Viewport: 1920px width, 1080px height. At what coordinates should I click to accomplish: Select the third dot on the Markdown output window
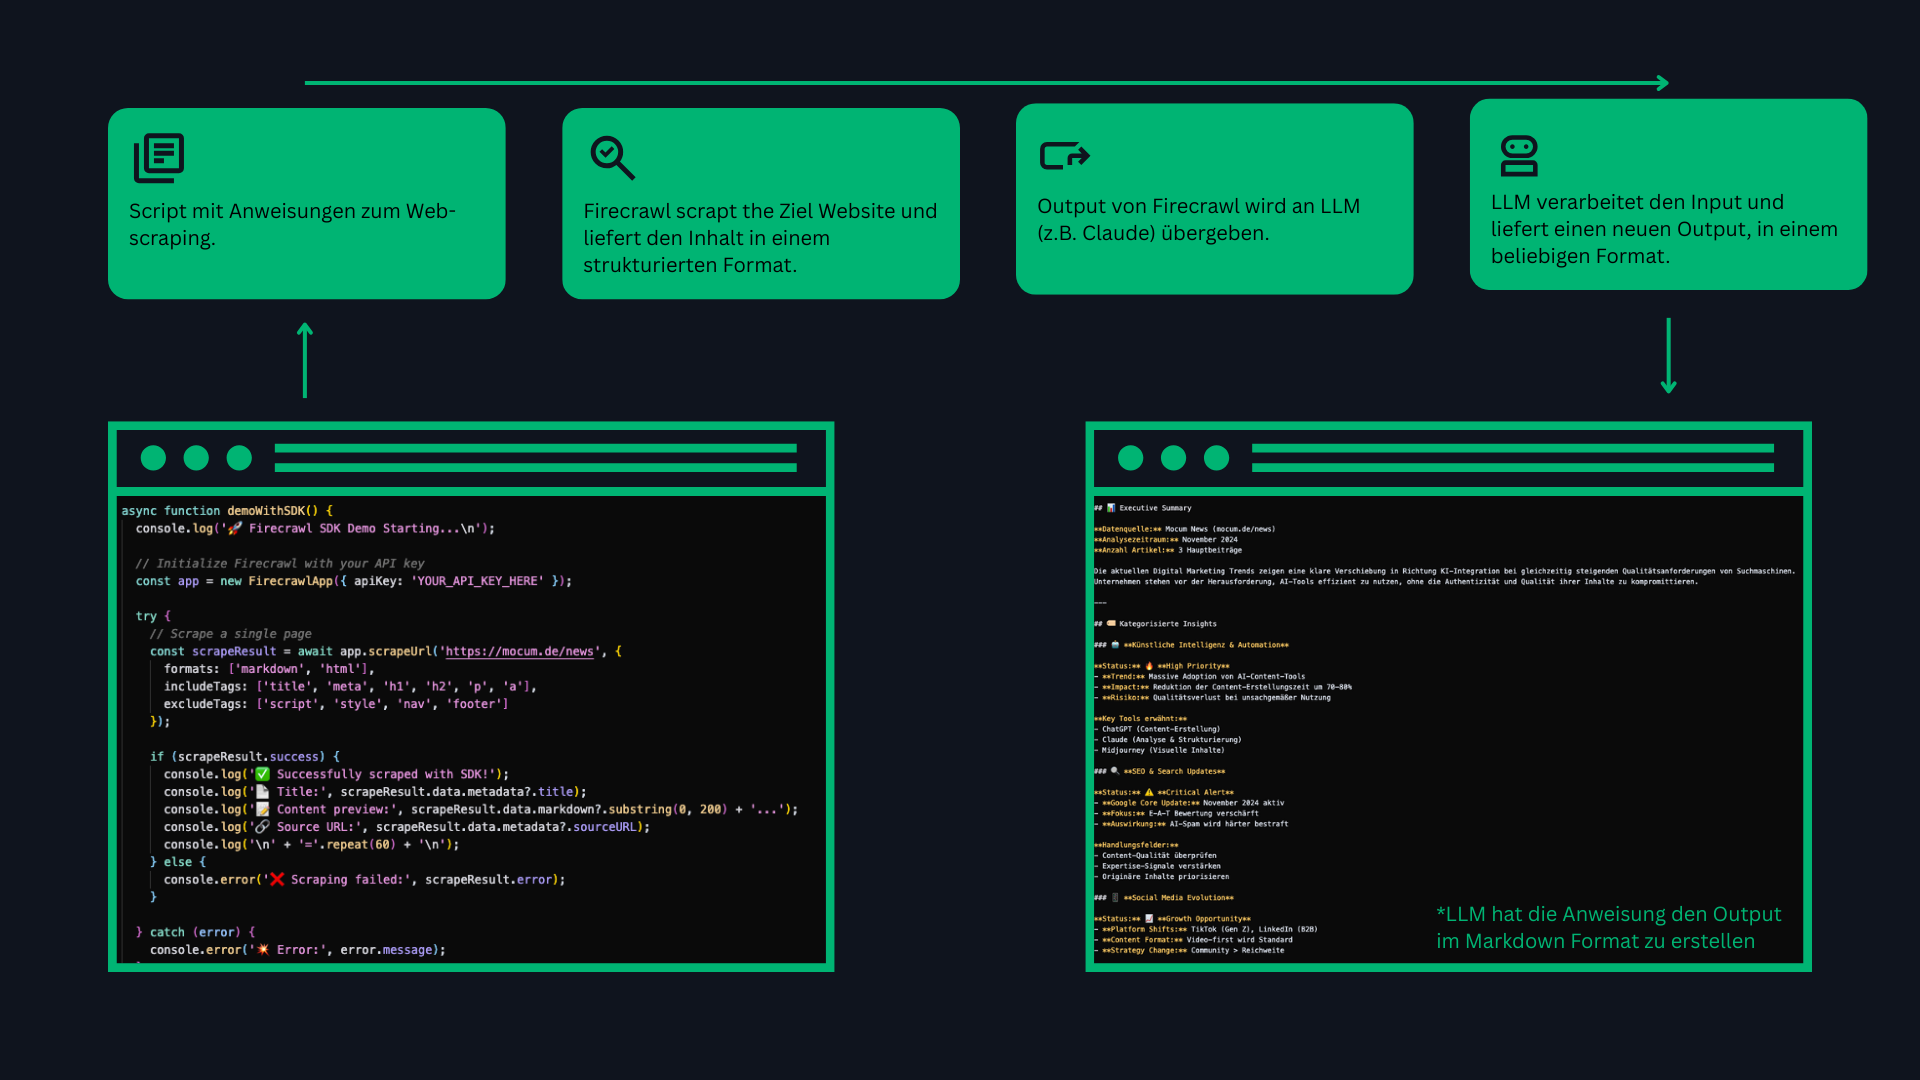coord(1216,458)
